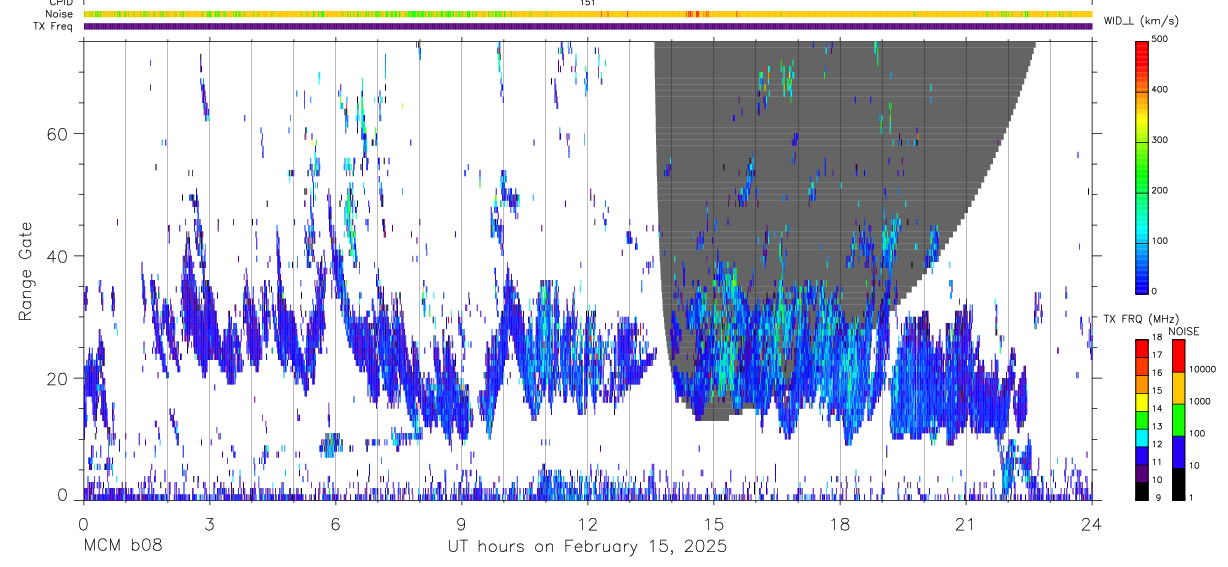This screenshot has width=1228, height=567.
Task: Click the '12' tick on the UT hours axis
Action: click(587, 524)
